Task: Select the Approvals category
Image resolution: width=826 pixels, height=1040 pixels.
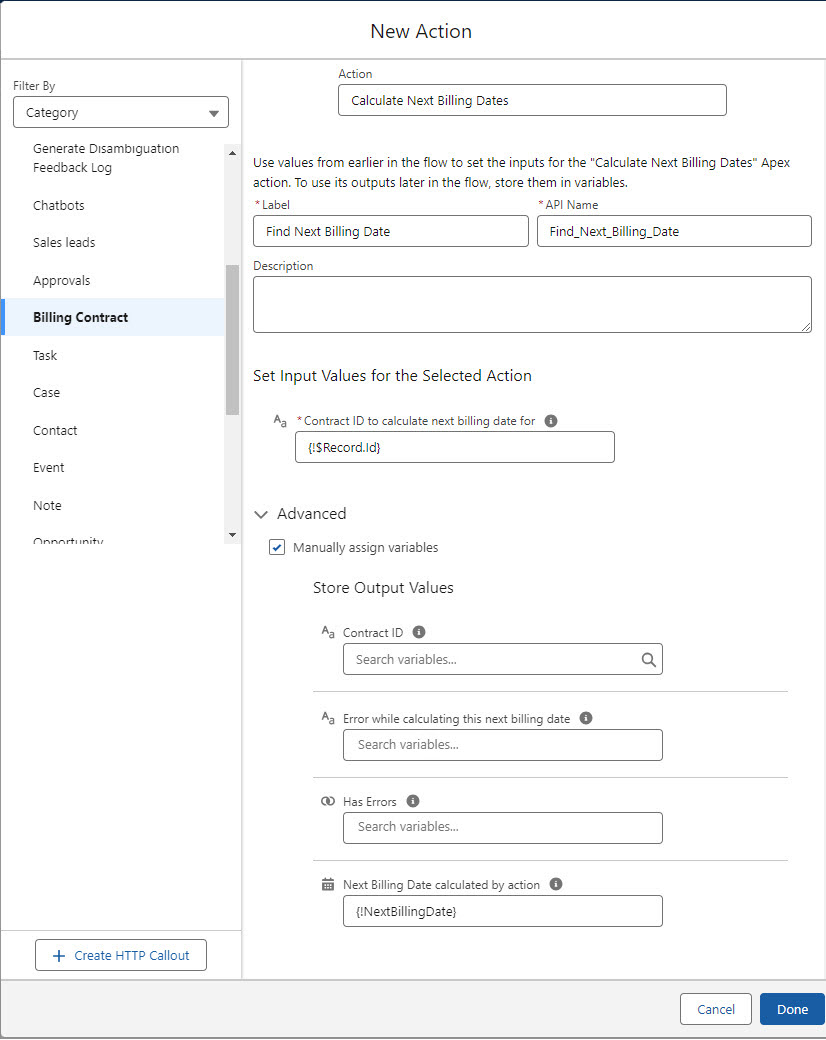Action: click(x=61, y=281)
